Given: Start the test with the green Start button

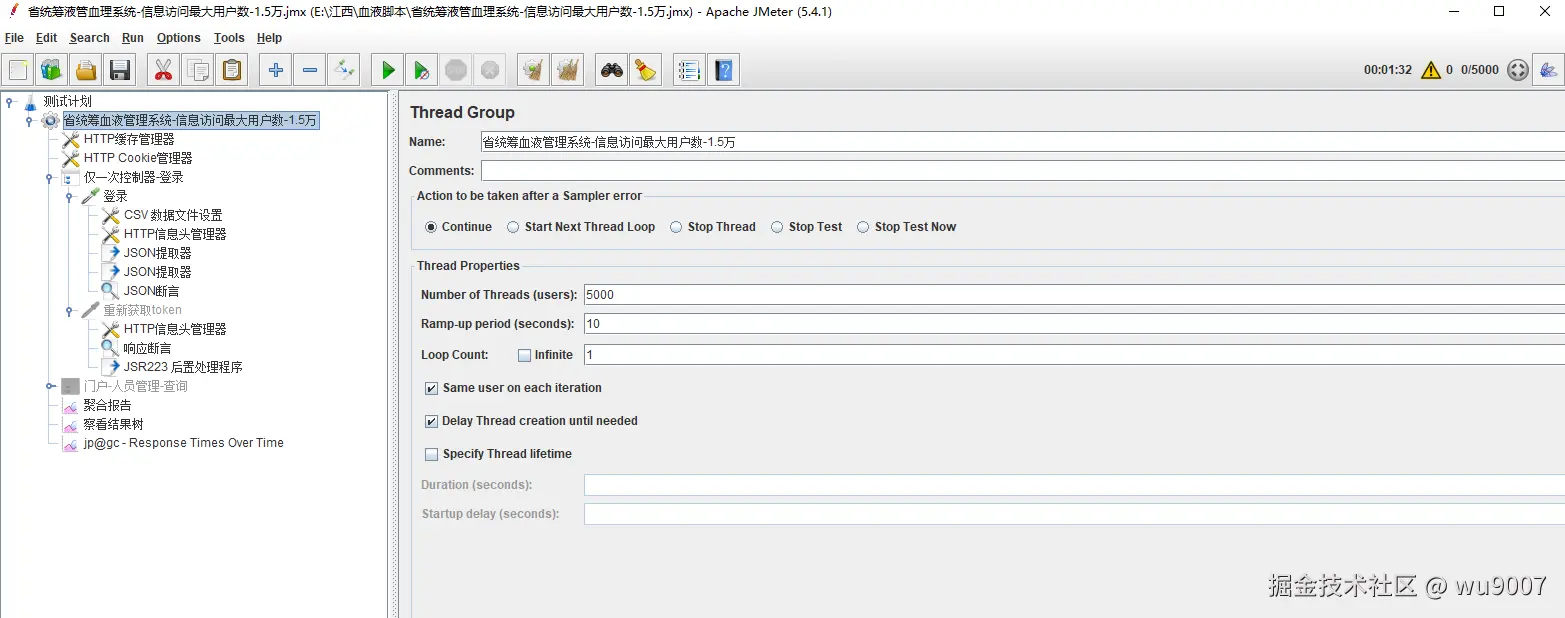Looking at the screenshot, I should pyautogui.click(x=387, y=69).
